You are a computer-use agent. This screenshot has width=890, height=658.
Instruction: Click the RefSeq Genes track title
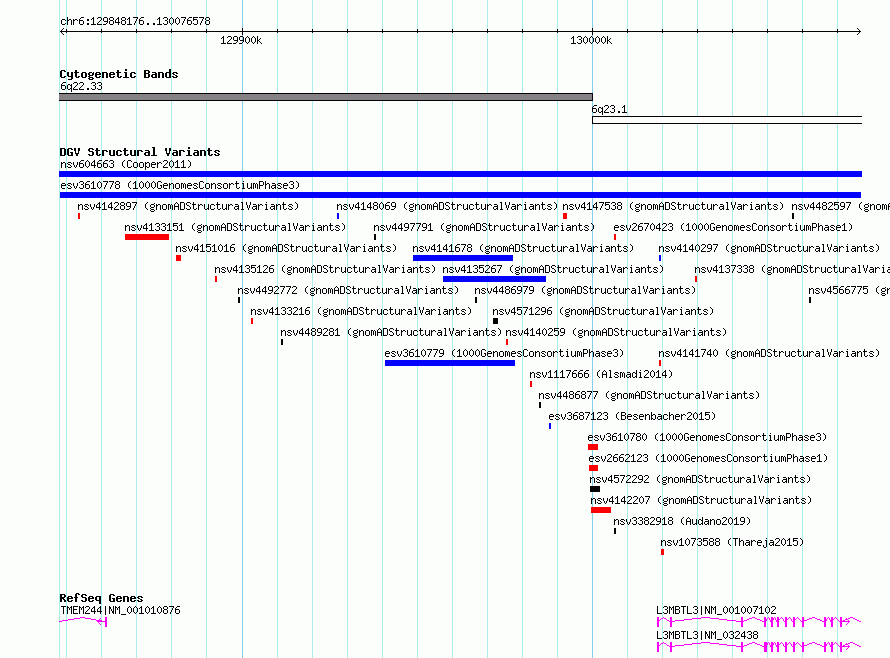[101, 598]
